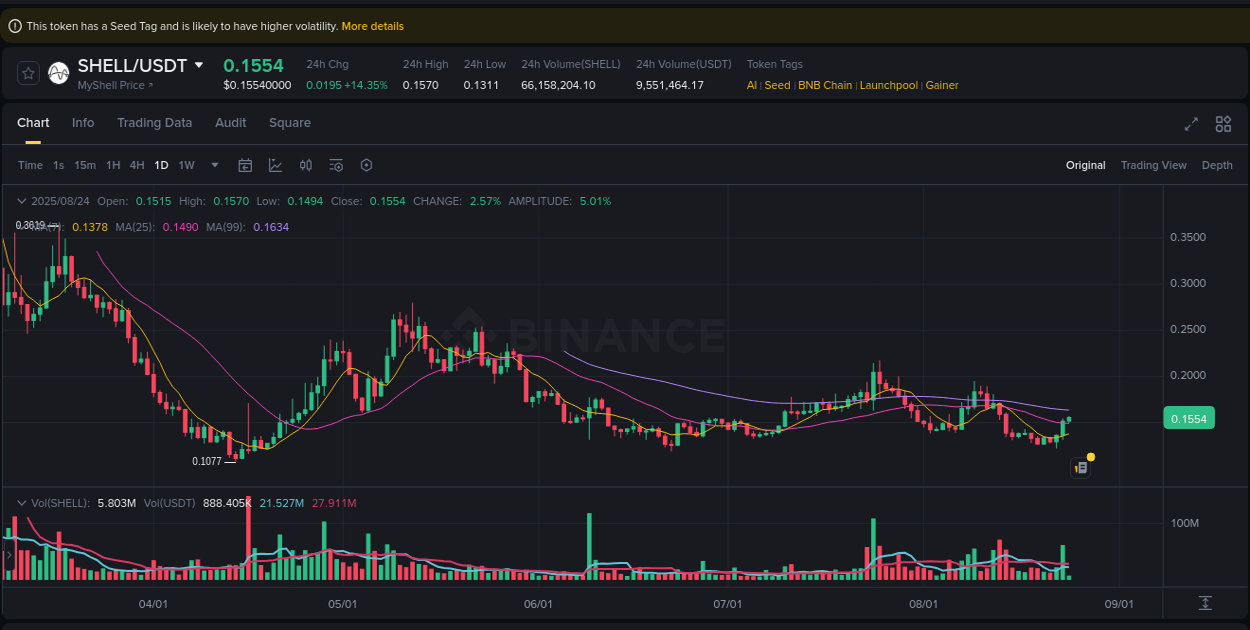The height and width of the screenshot is (630, 1250).
Task: Switch to the Trading Data tab
Action: click(155, 122)
